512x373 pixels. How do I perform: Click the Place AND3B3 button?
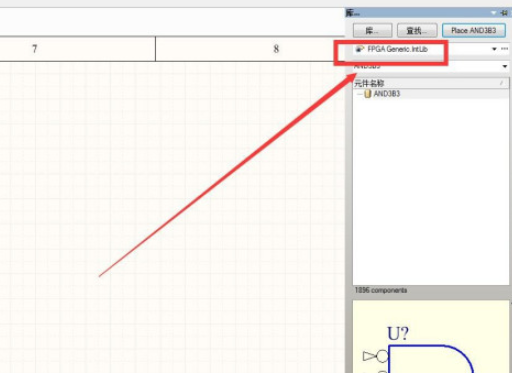[474, 31]
